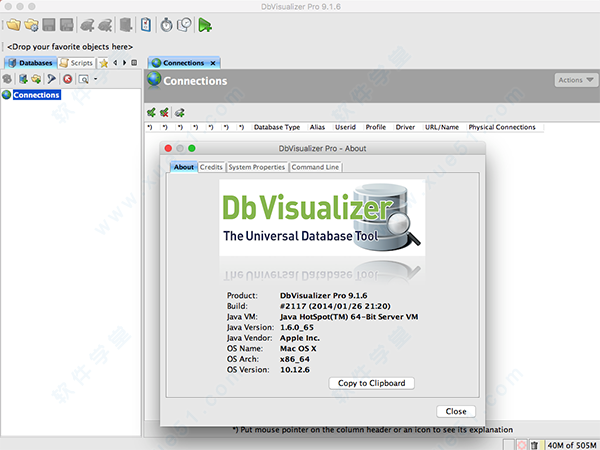Image resolution: width=600 pixels, height=450 pixels.
Task: Click the Profile column header
Action: tap(375, 127)
